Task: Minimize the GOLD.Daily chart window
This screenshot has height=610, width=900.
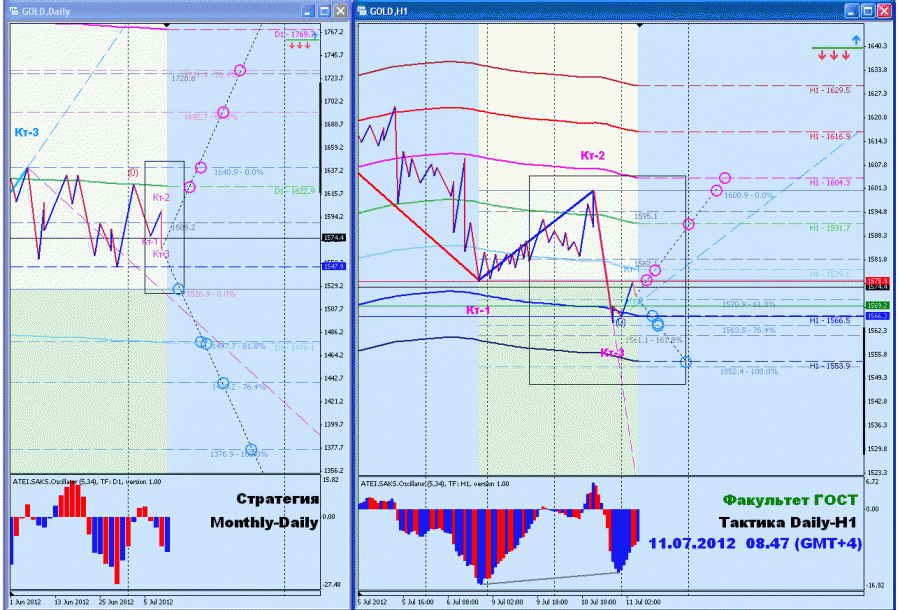Action: pyautogui.click(x=308, y=11)
